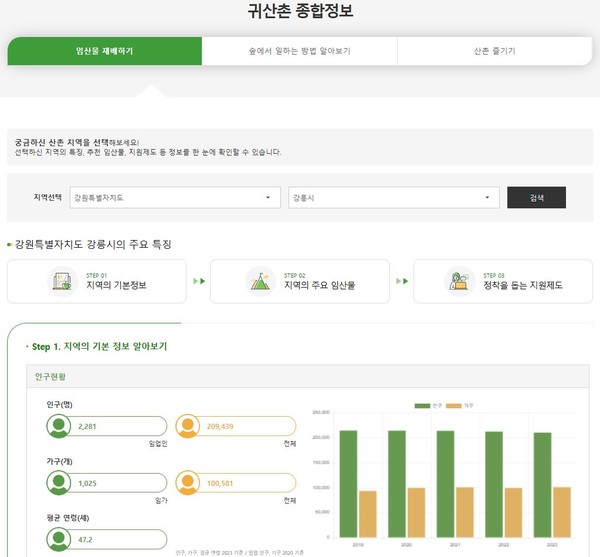The image size is (600, 557).
Task: Go to 지역의 주요 임산물 step link
Action: point(319,285)
